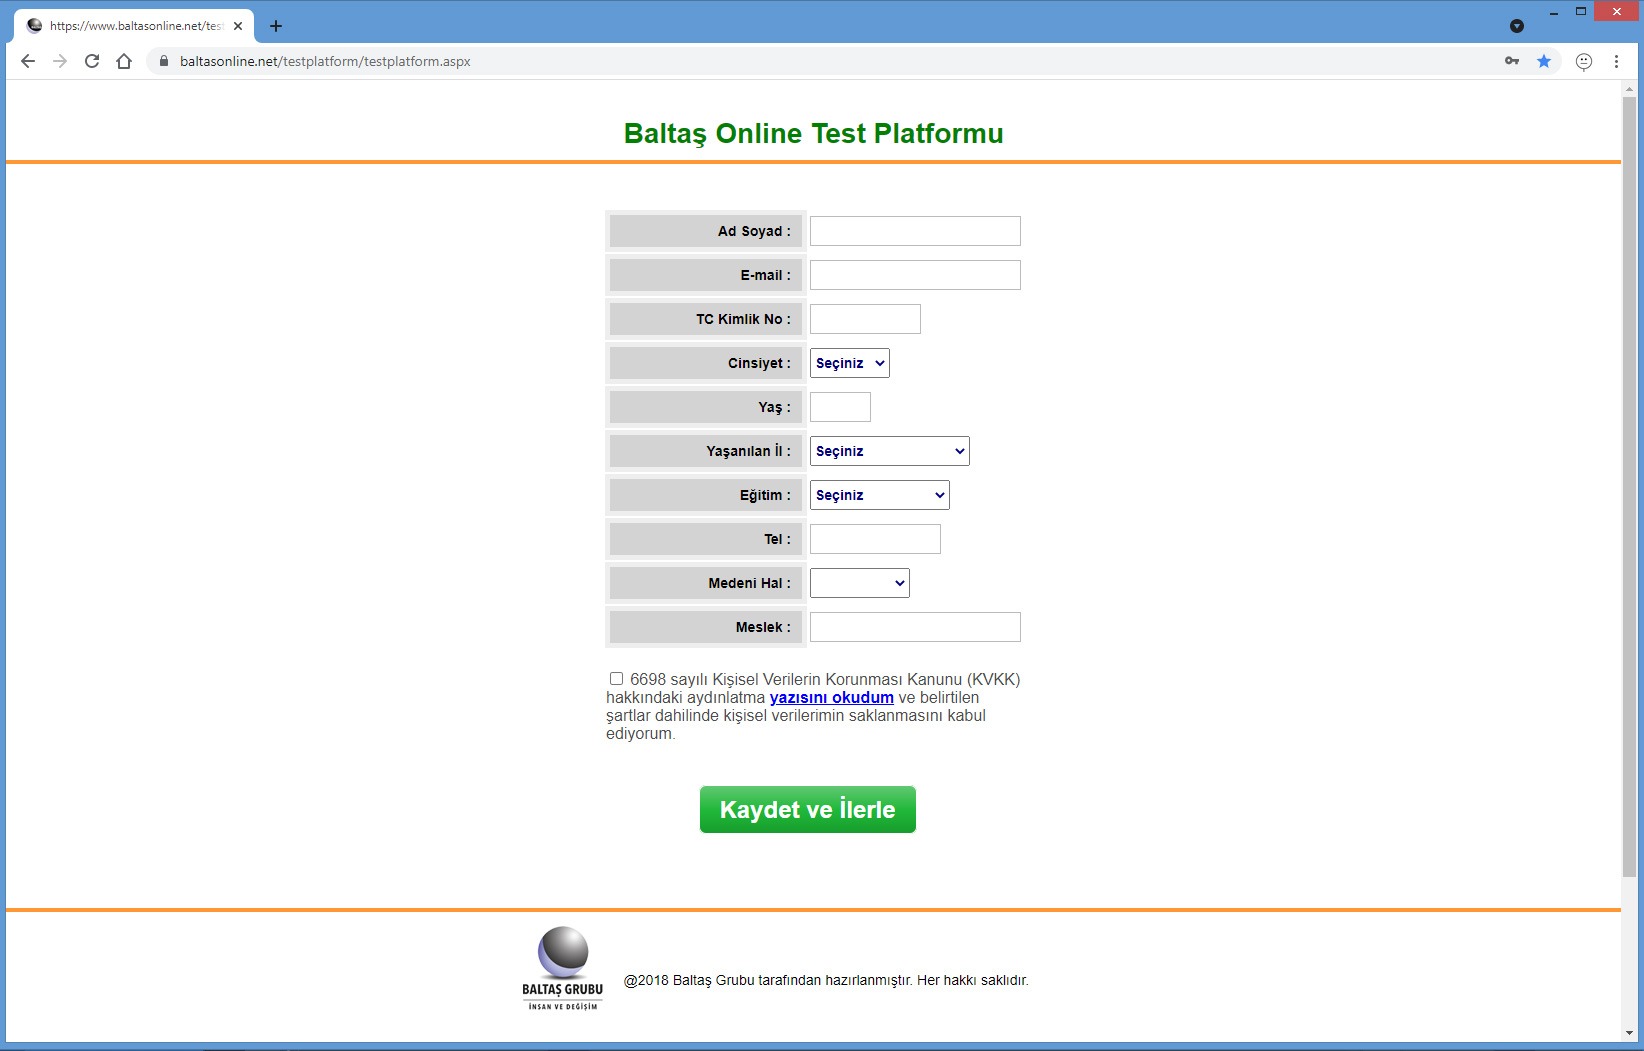
Task: Click the padlock site info icon
Action: point(164,61)
